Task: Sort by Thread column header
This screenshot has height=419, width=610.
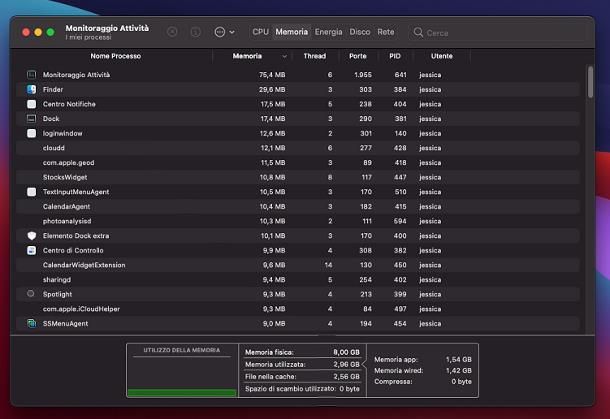Action: (314, 56)
